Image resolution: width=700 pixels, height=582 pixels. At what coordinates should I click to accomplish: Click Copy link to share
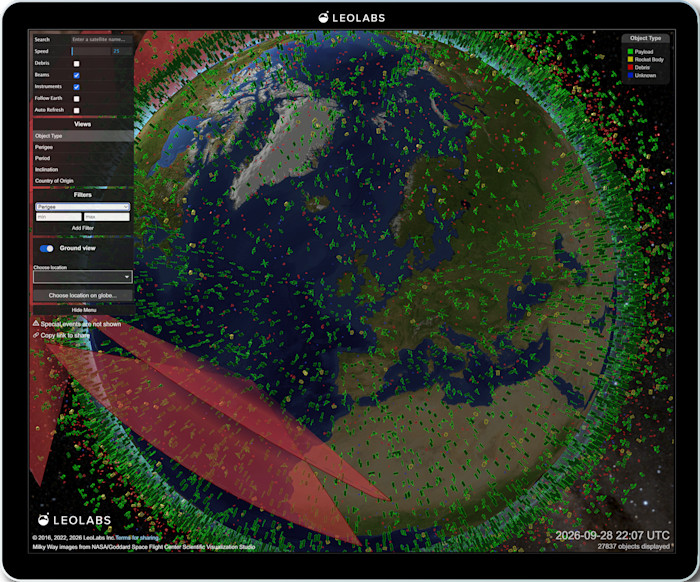(x=65, y=335)
